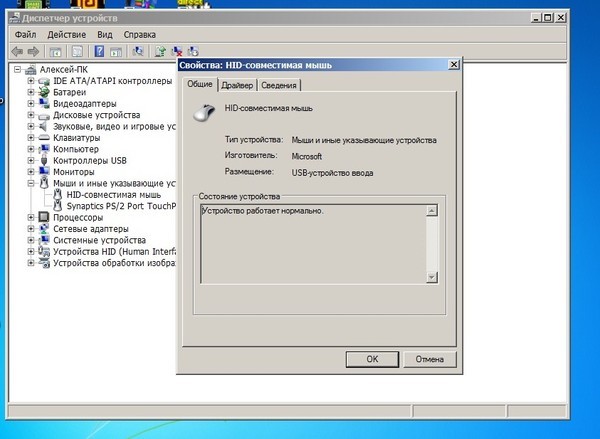
Task: Click the Device Manager title bar icon
Action: [15, 18]
